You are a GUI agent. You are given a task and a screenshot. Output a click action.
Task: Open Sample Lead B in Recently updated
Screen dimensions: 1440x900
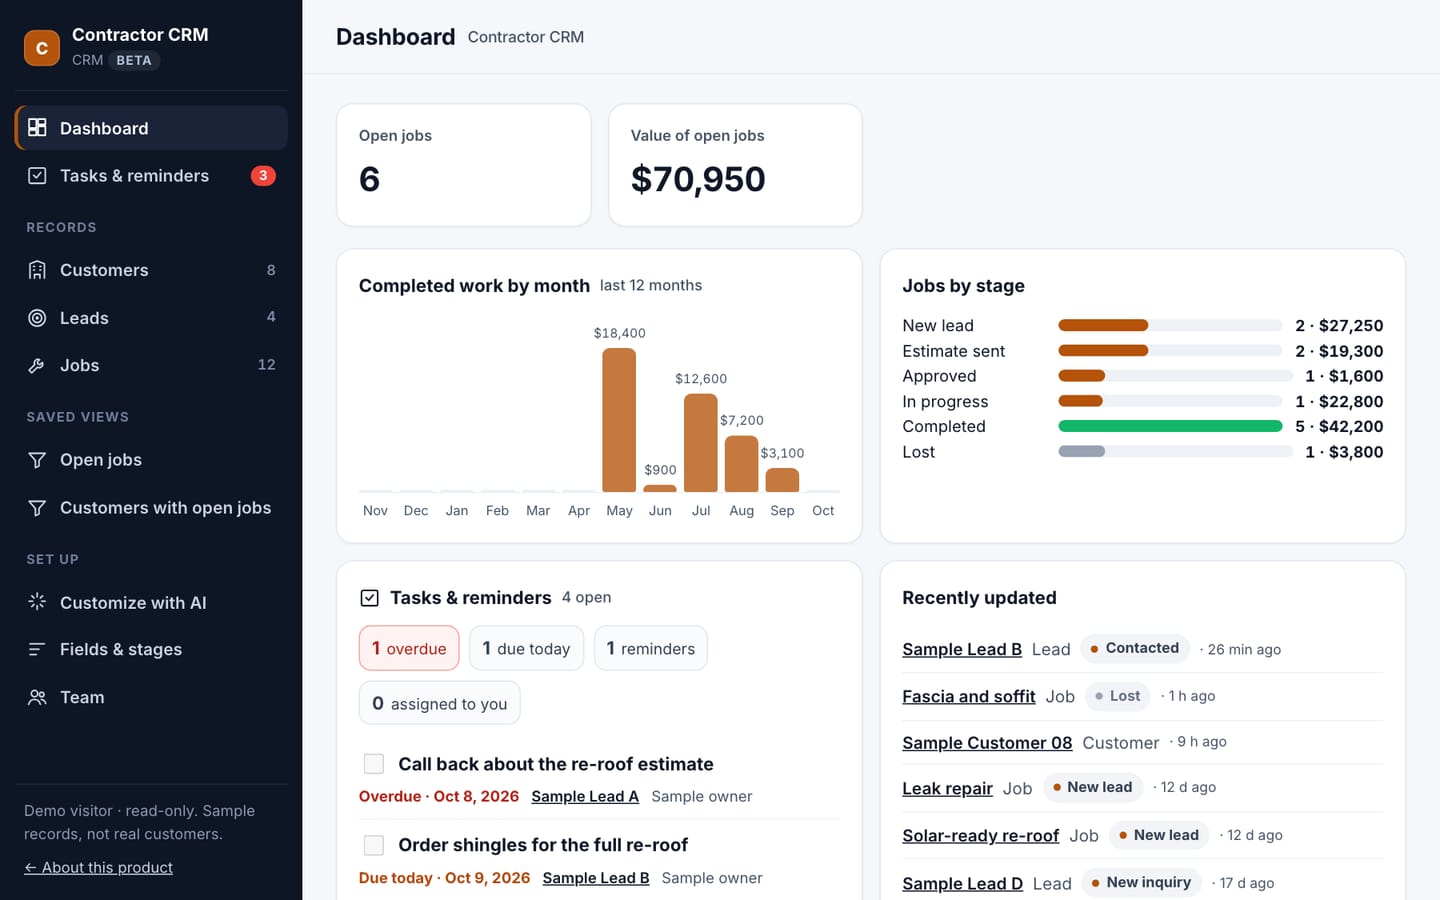click(962, 649)
